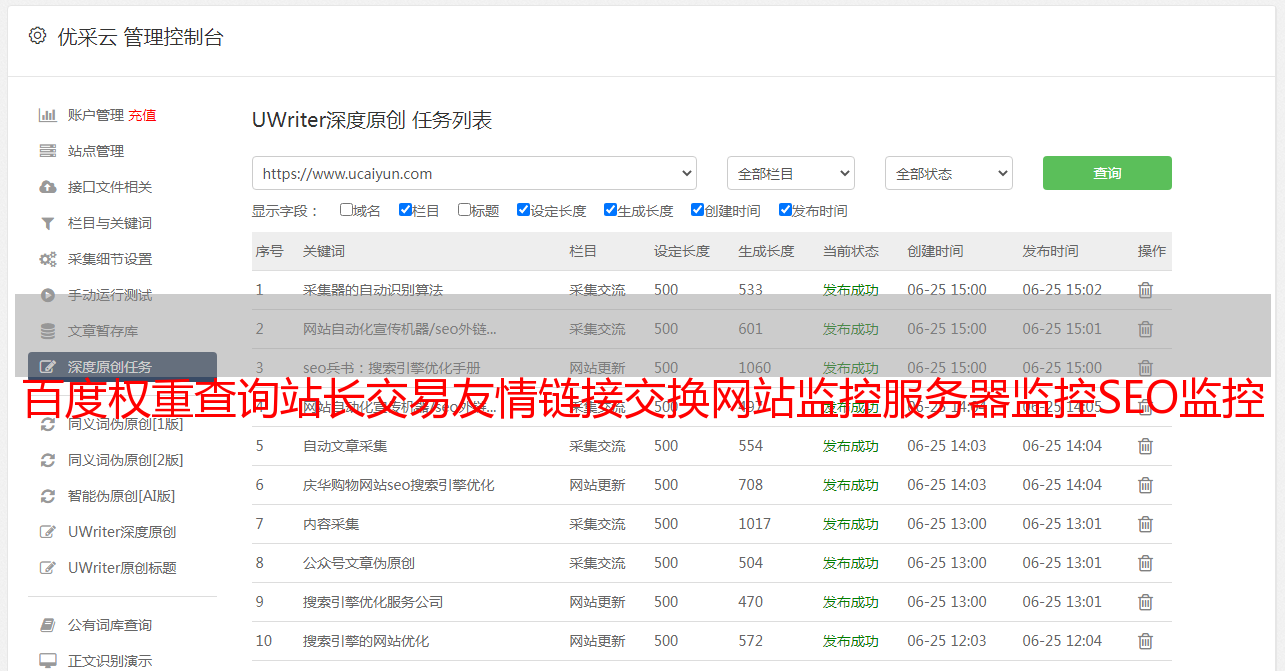
Task: Click the gears icon for 采集细节设置
Action: pos(47,259)
